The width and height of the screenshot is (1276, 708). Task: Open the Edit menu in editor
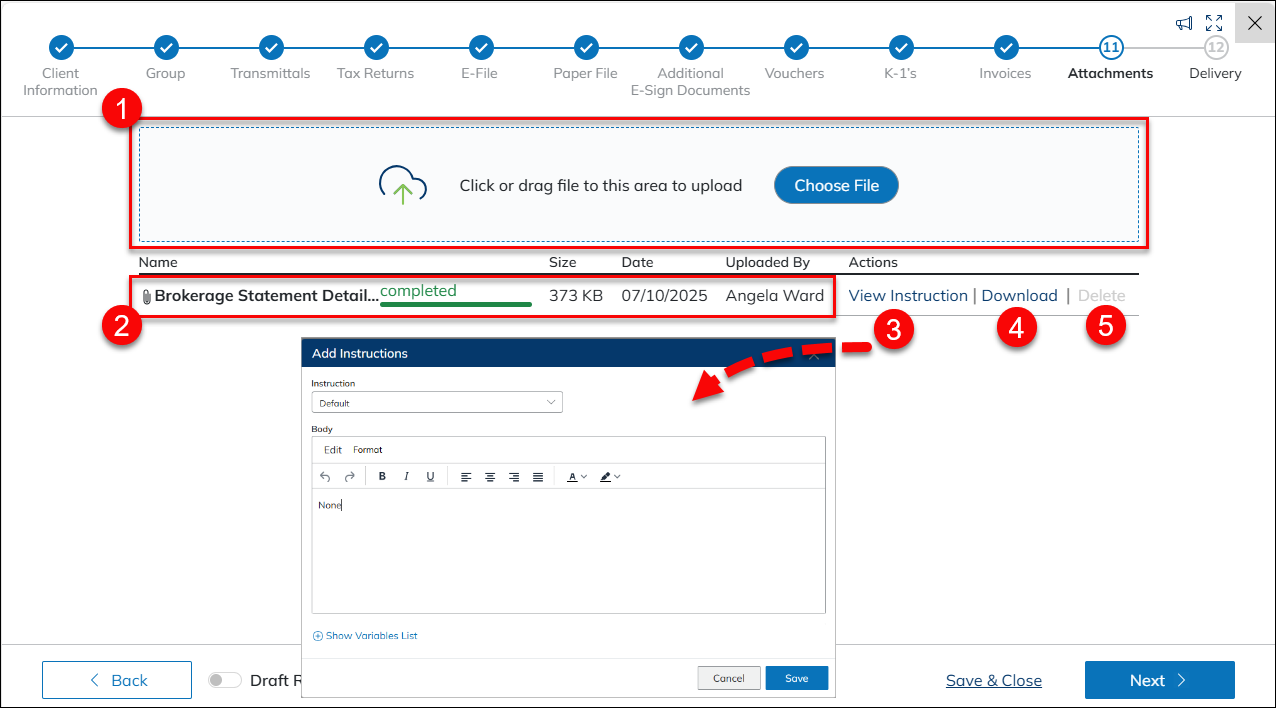[333, 450]
